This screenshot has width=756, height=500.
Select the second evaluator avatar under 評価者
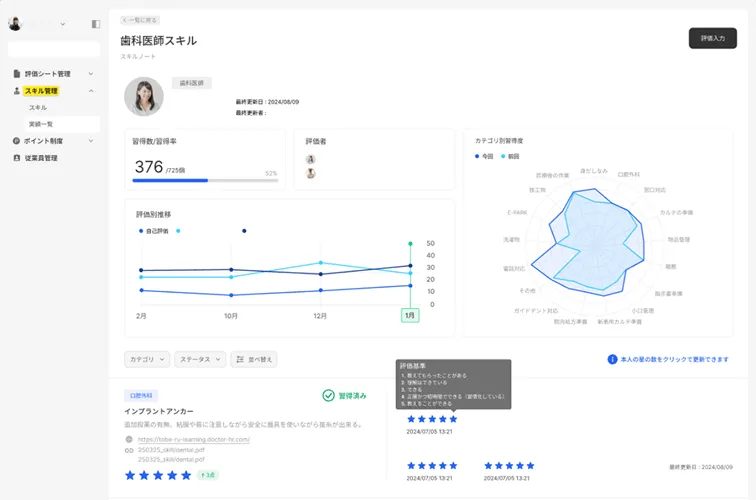pyautogui.click(x=310, y=173)
